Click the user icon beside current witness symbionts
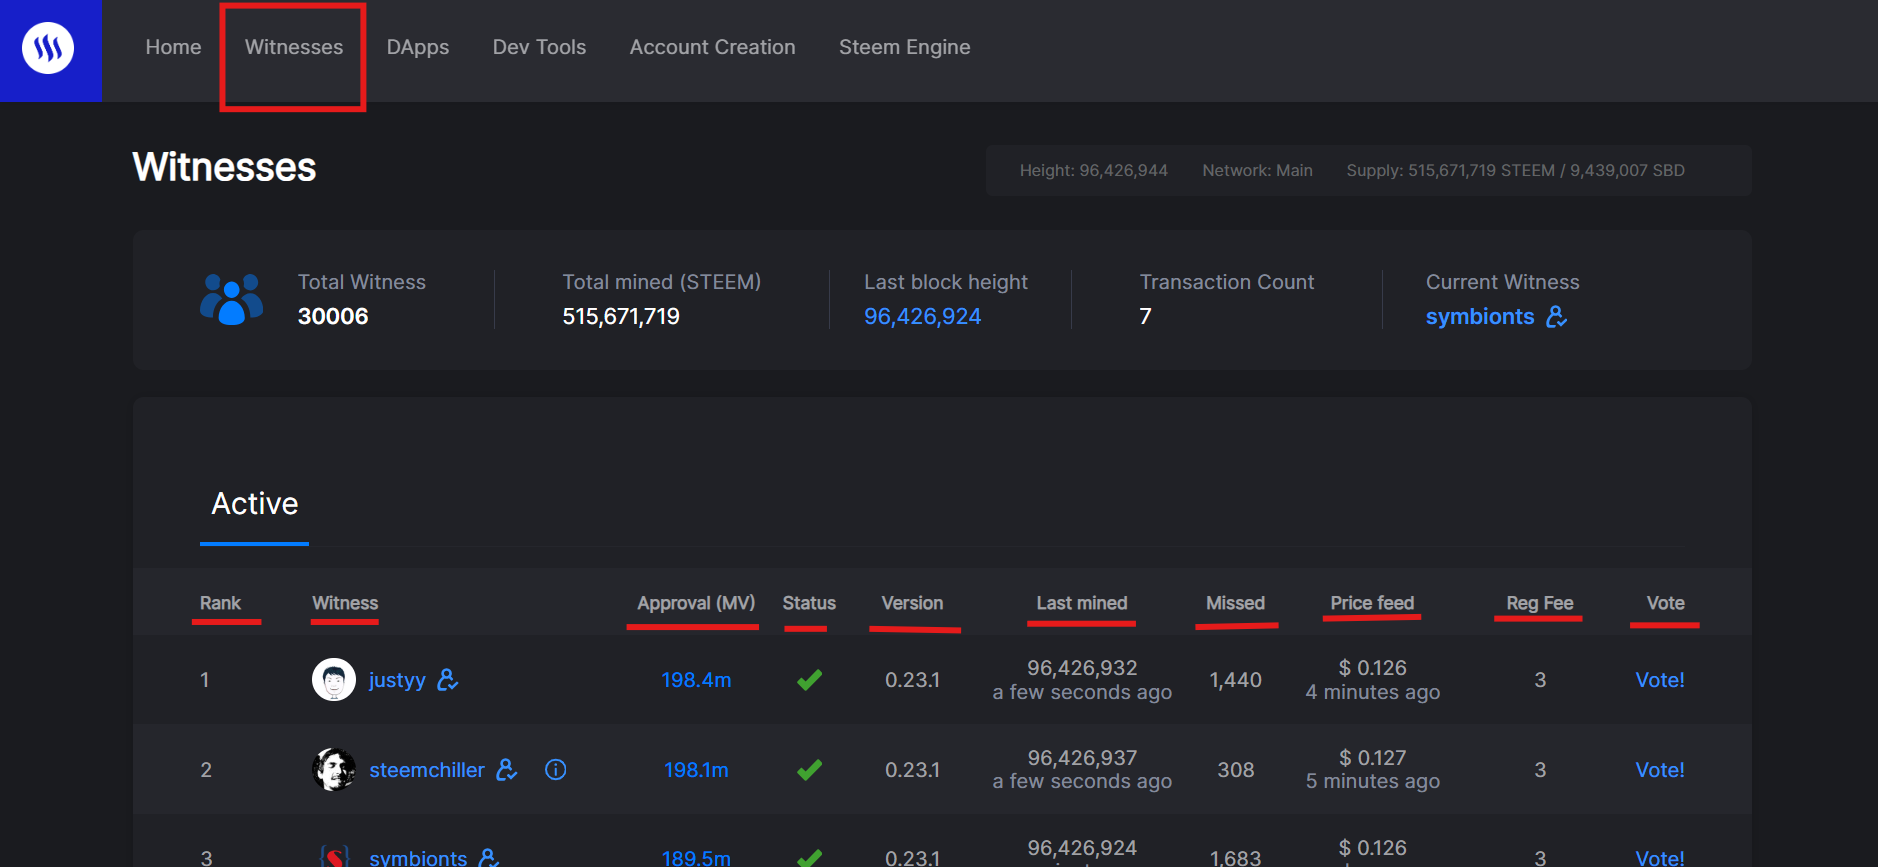The height and width of the screenshot is (867, 1878). tap(1556, 317)
